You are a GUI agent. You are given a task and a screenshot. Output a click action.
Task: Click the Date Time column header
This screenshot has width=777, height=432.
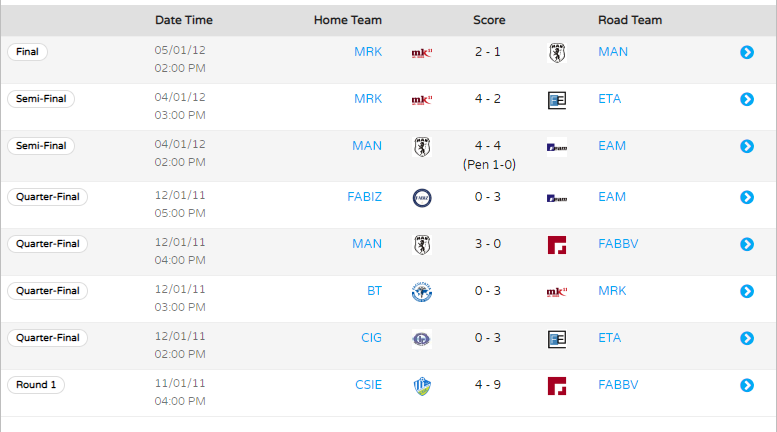coord(184,20)
